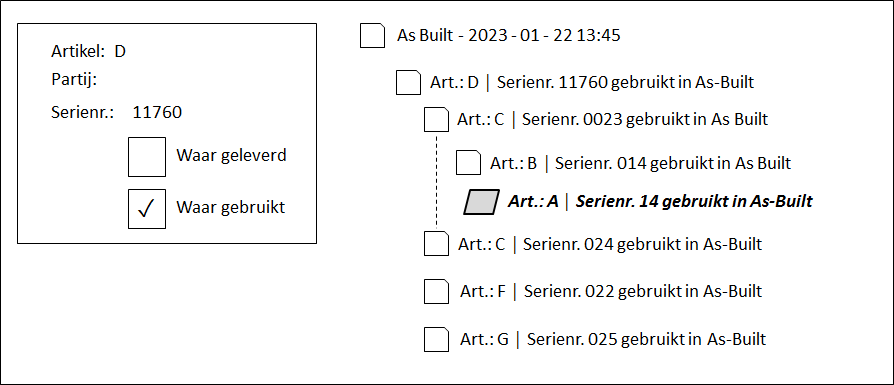
Task: Click the document icon for Art.: B
Action: [x=469, y=163]
